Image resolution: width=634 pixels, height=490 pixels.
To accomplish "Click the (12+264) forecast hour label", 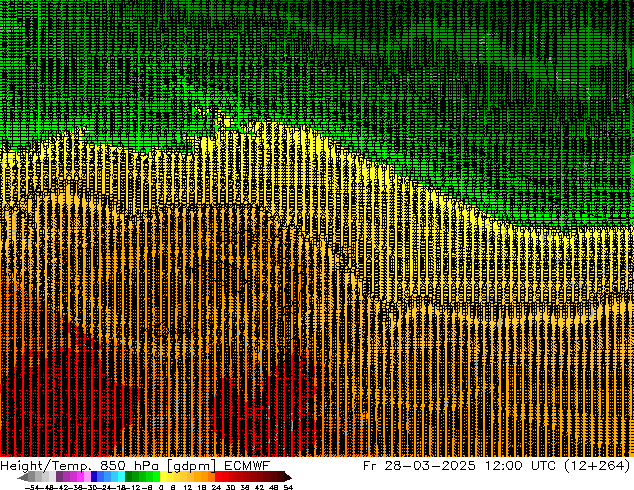I will pyautogui.click(x=596, y=465).
